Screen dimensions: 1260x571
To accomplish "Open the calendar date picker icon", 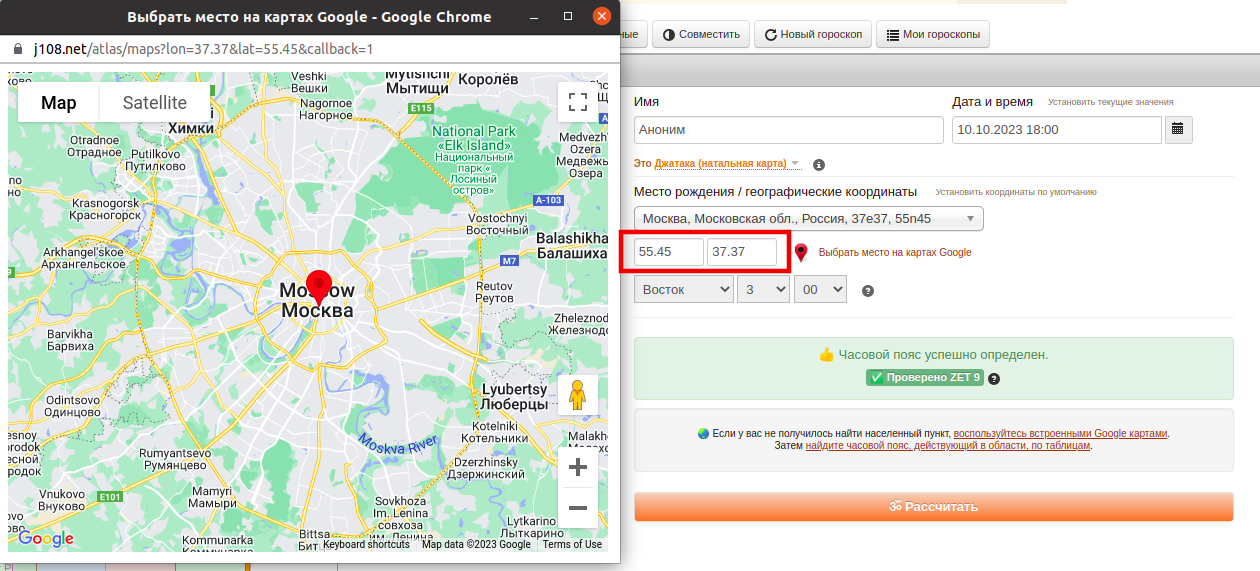I will pos(1178,129).
